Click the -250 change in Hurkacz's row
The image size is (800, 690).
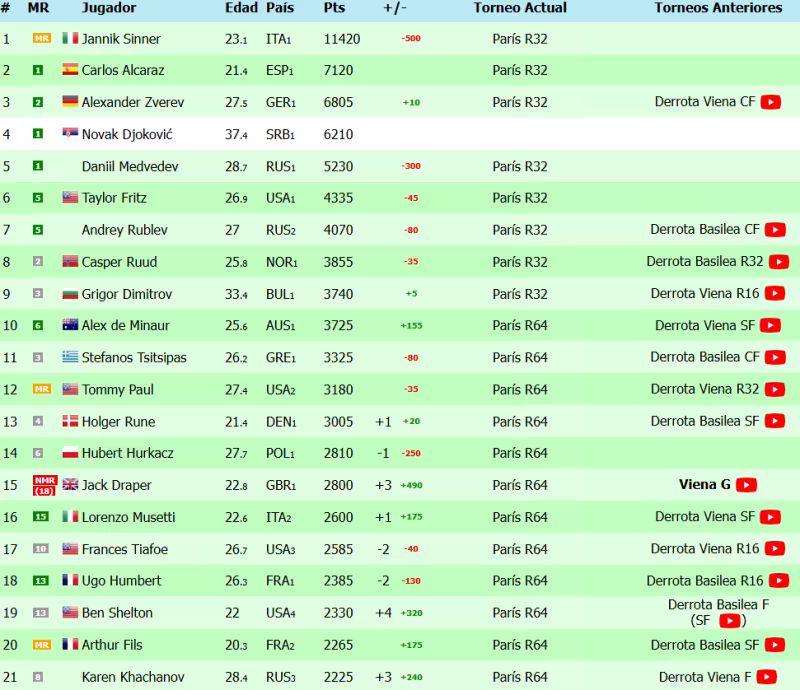click(x=411, y=453)
